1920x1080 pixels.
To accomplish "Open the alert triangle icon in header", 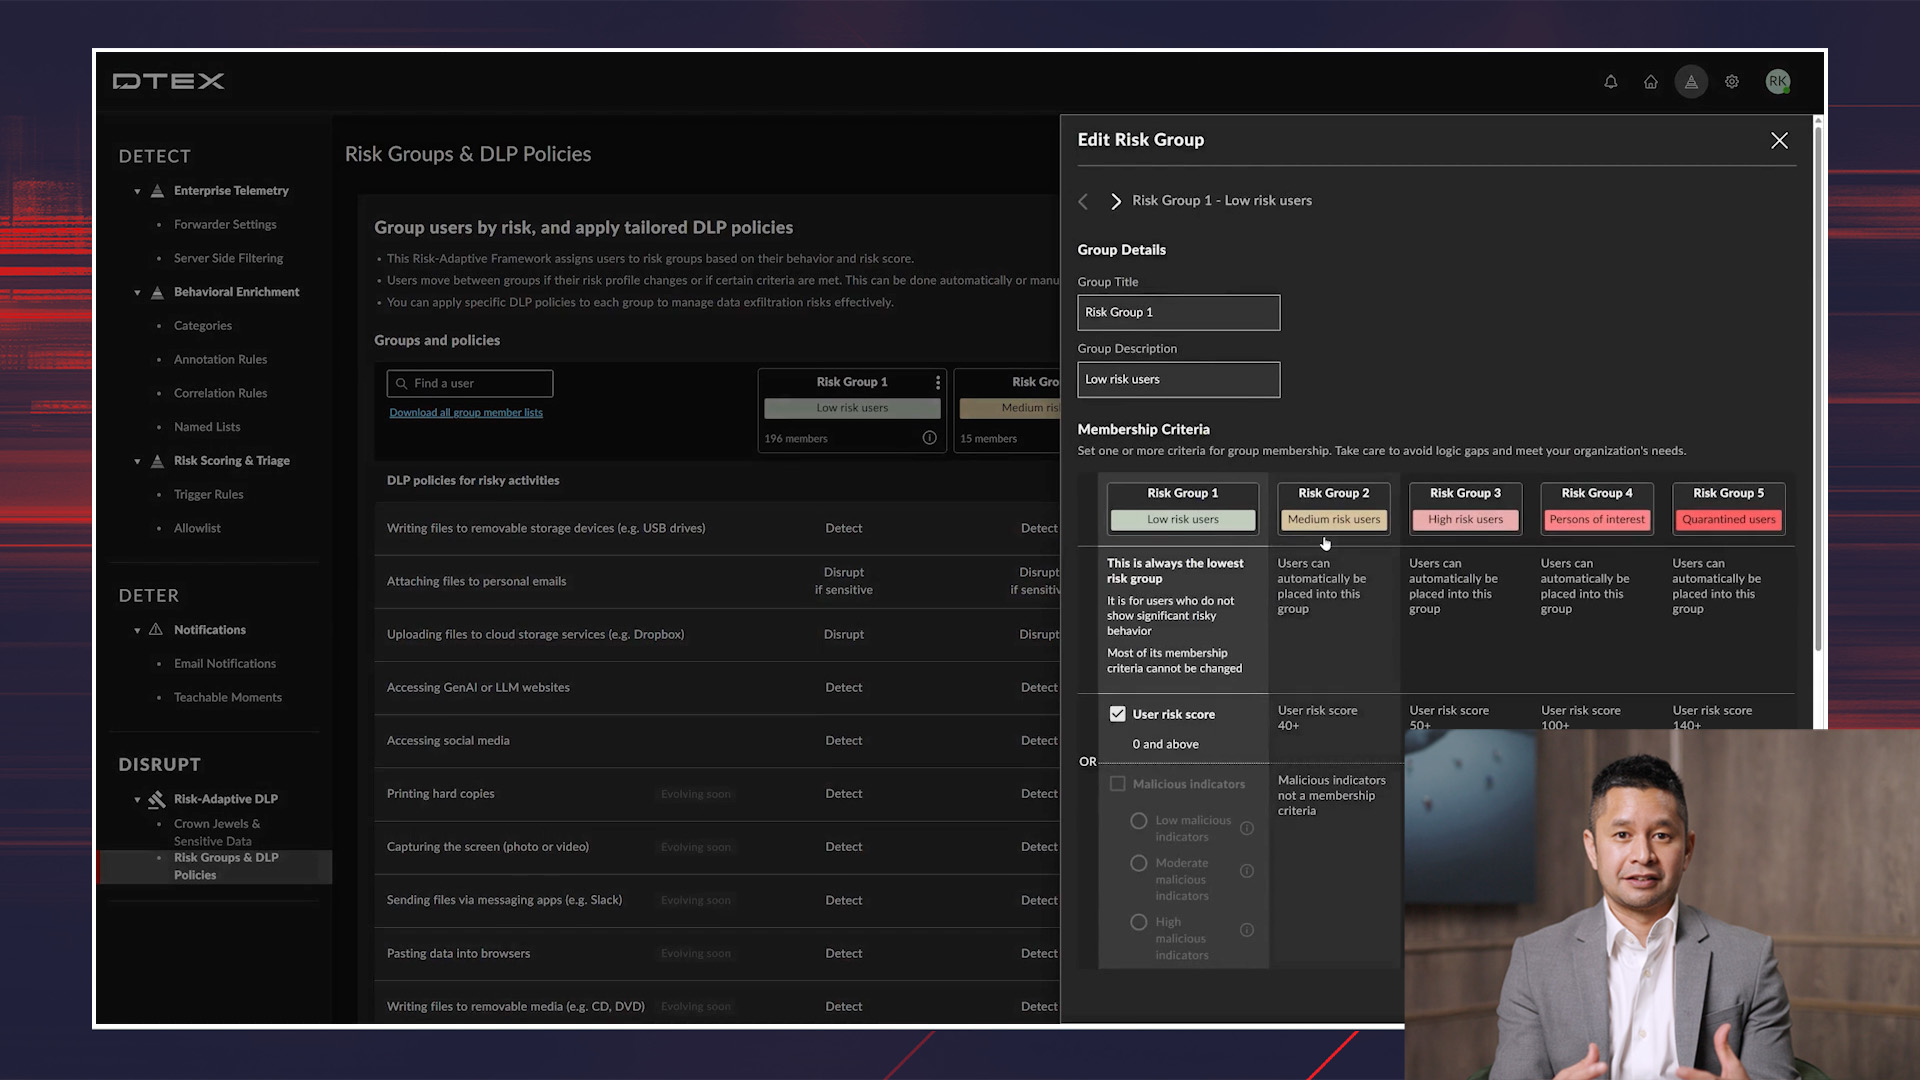I will [x=1691, y=82].
